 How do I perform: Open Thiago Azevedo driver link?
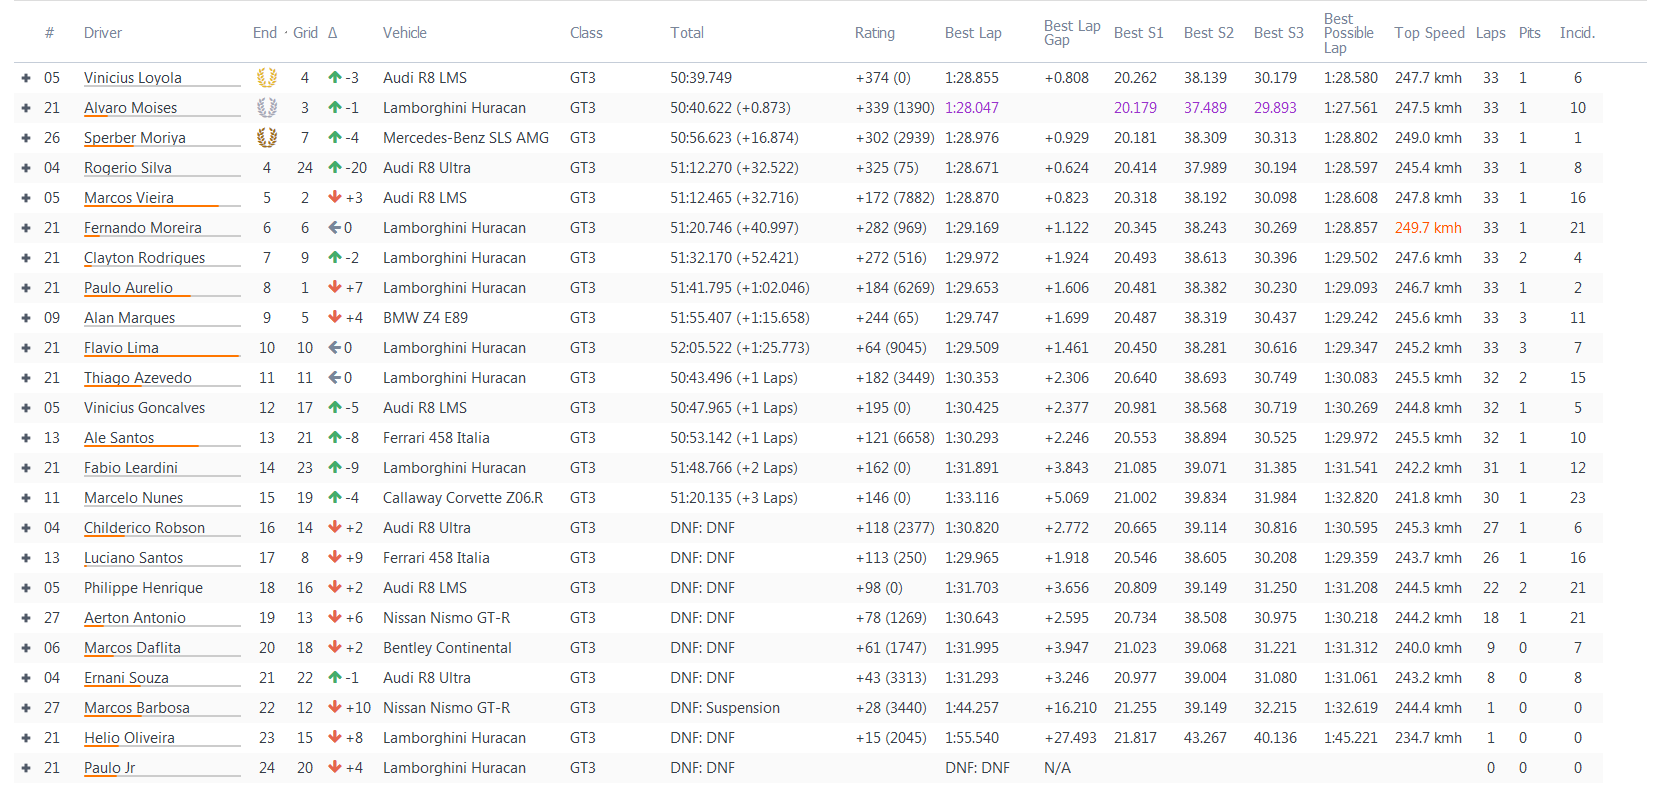[138, 378]
